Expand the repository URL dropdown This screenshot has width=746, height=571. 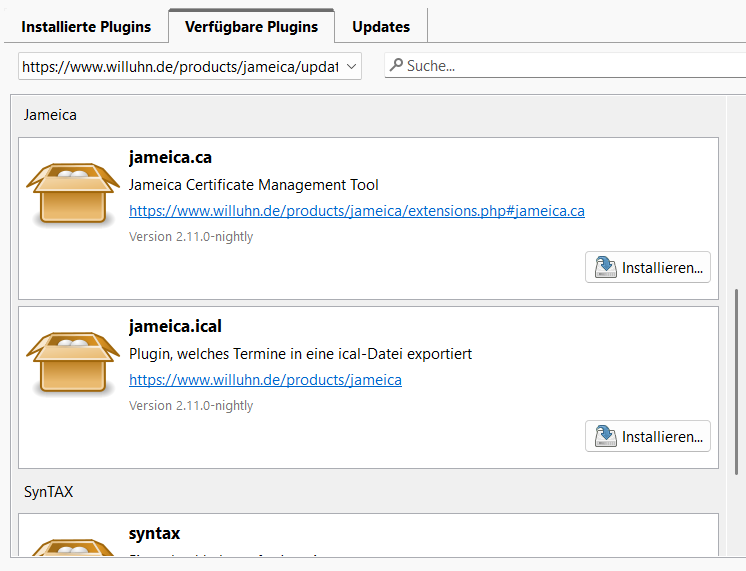click(351, 67)
